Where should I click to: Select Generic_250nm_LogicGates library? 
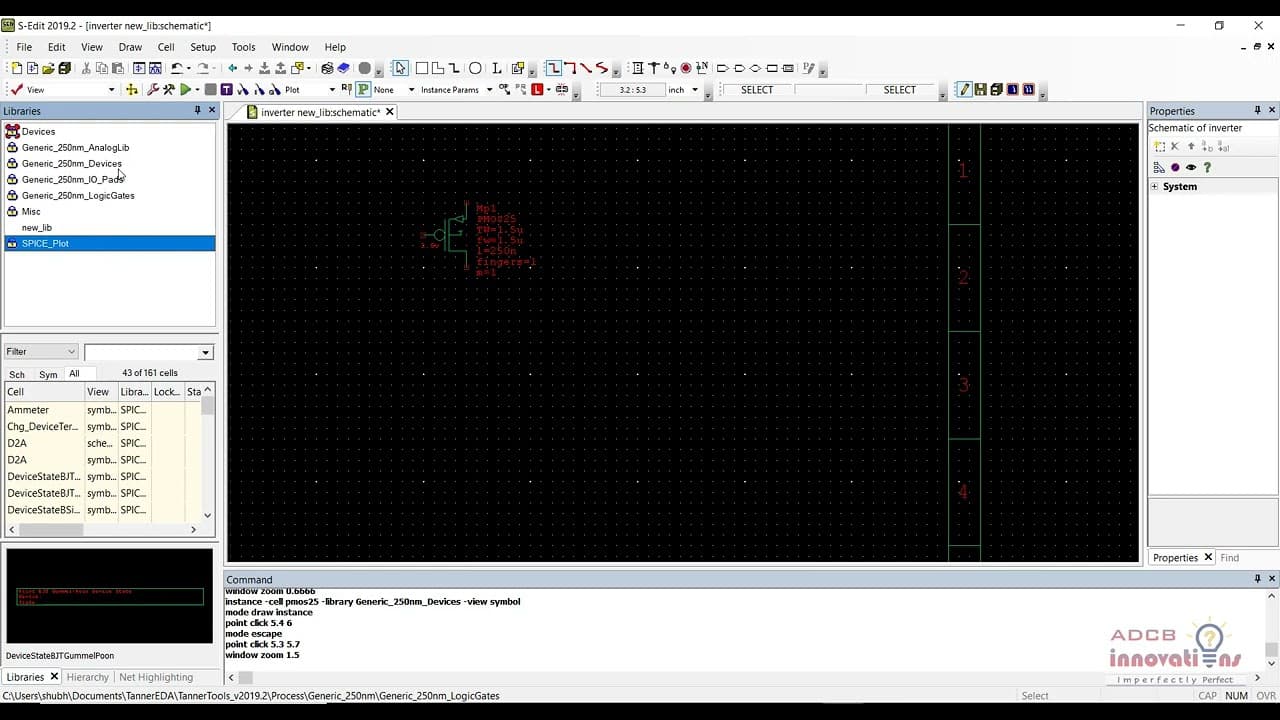78,195
